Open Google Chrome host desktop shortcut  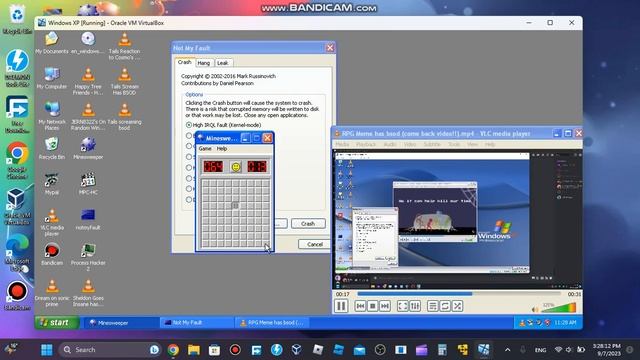tap(17, 160)
